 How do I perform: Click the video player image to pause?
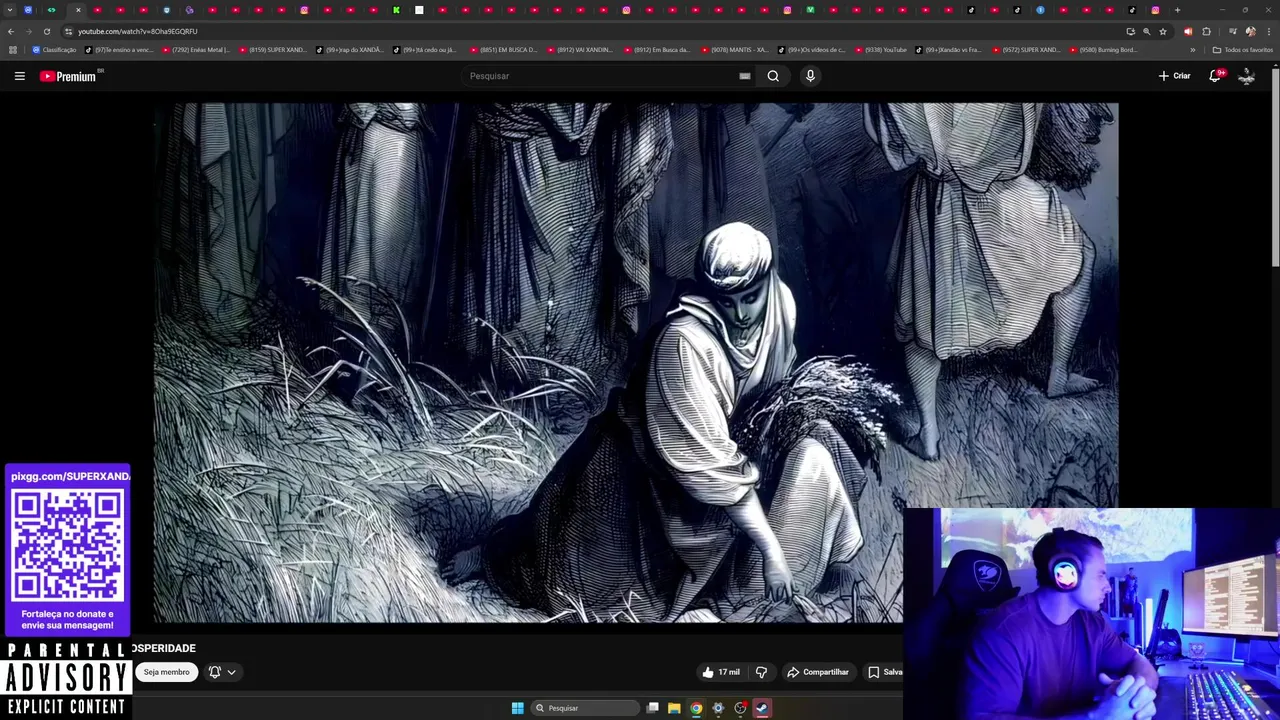coord(636,362)
